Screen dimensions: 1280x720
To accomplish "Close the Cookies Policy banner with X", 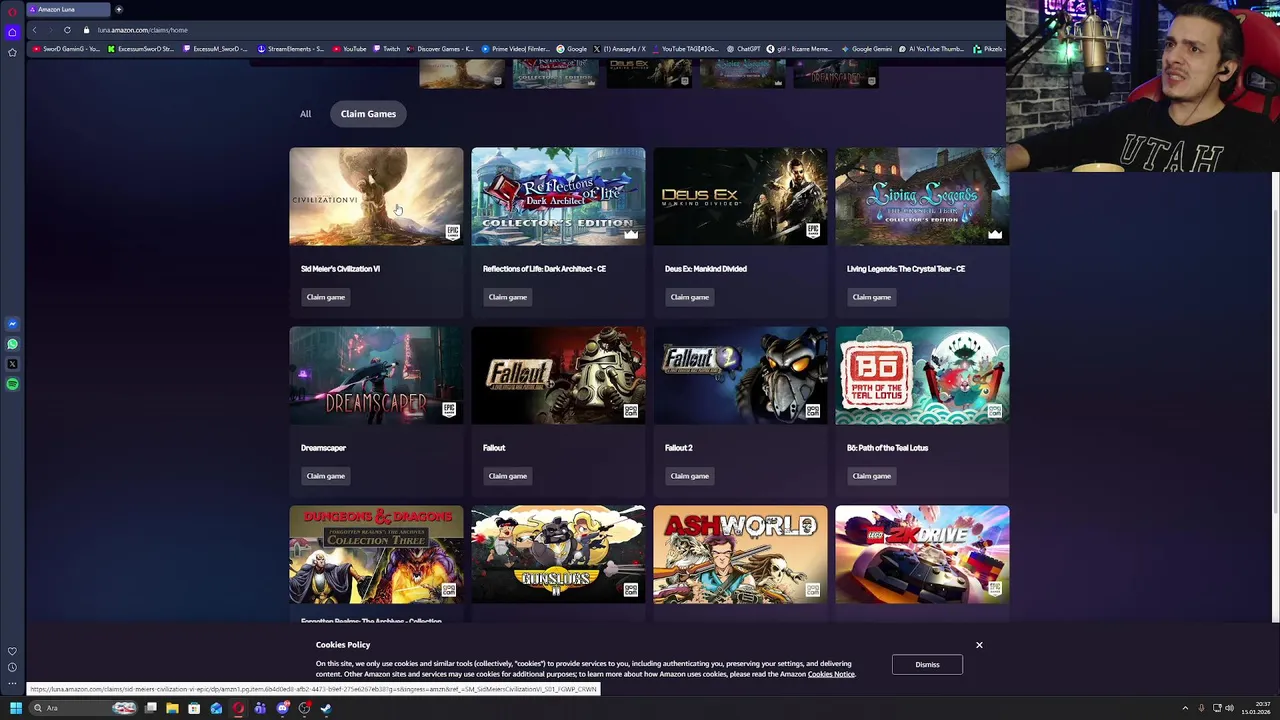I will pyautogui.click(x=979, y=645).
